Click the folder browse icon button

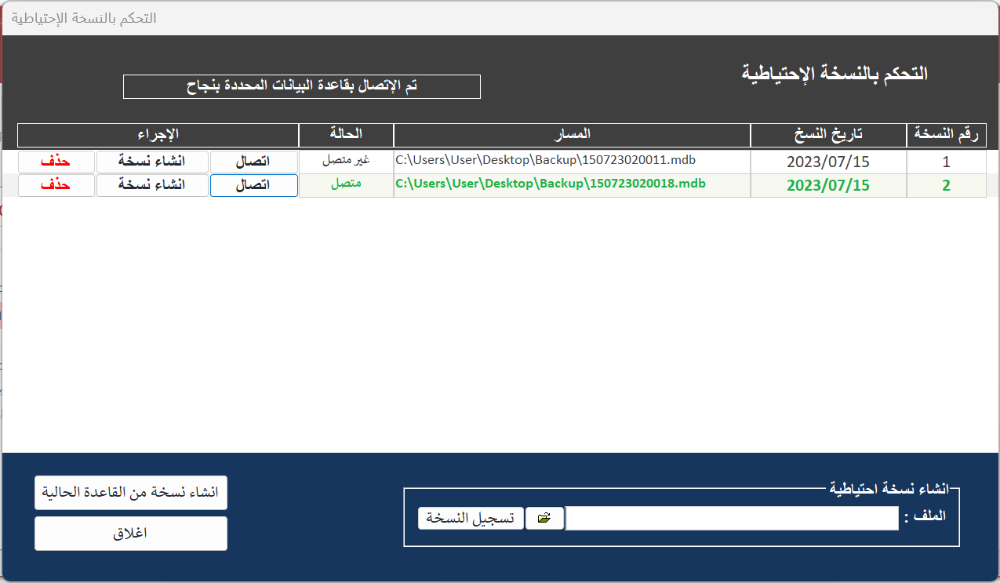pyautogui.click(x=544, y=518)
